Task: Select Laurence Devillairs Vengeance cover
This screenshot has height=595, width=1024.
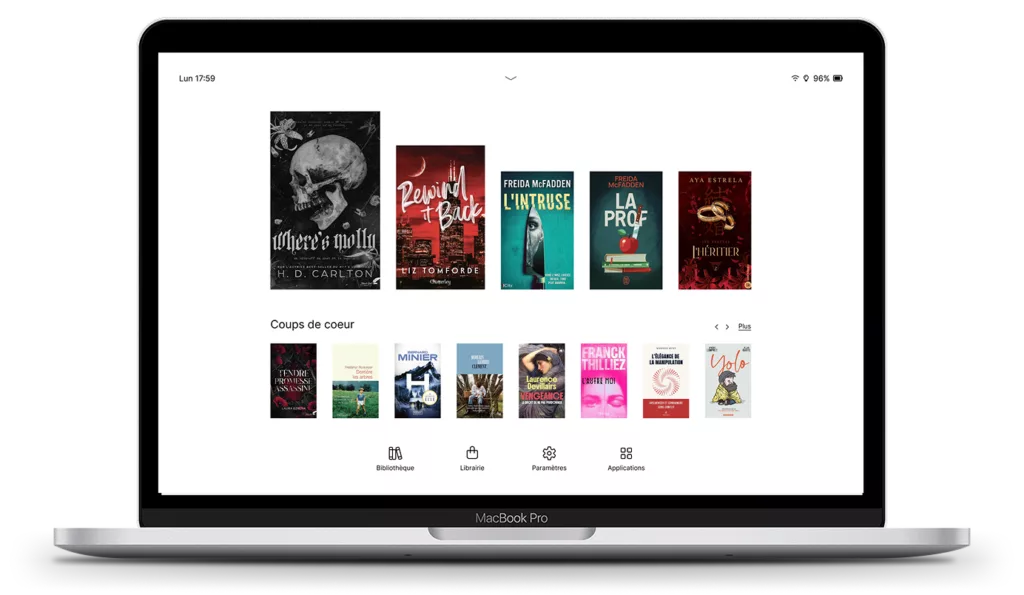Action: (x=542, y=381)
